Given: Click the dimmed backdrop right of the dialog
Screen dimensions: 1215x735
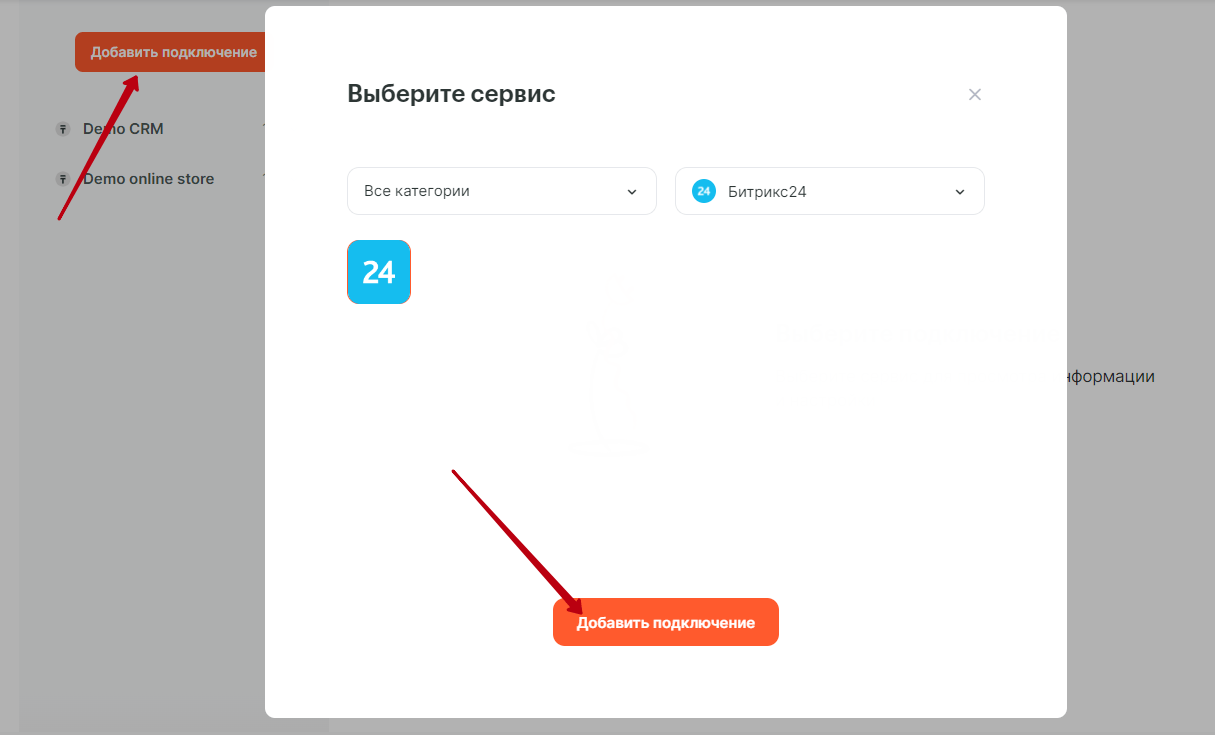Looking at the screenshot, I should (x=1140, y=550).
